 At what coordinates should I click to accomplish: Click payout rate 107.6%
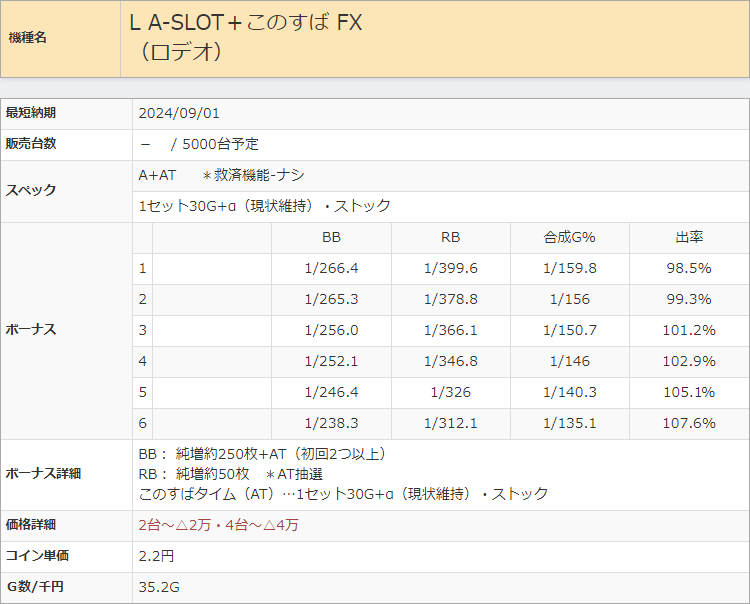point(689,423)
